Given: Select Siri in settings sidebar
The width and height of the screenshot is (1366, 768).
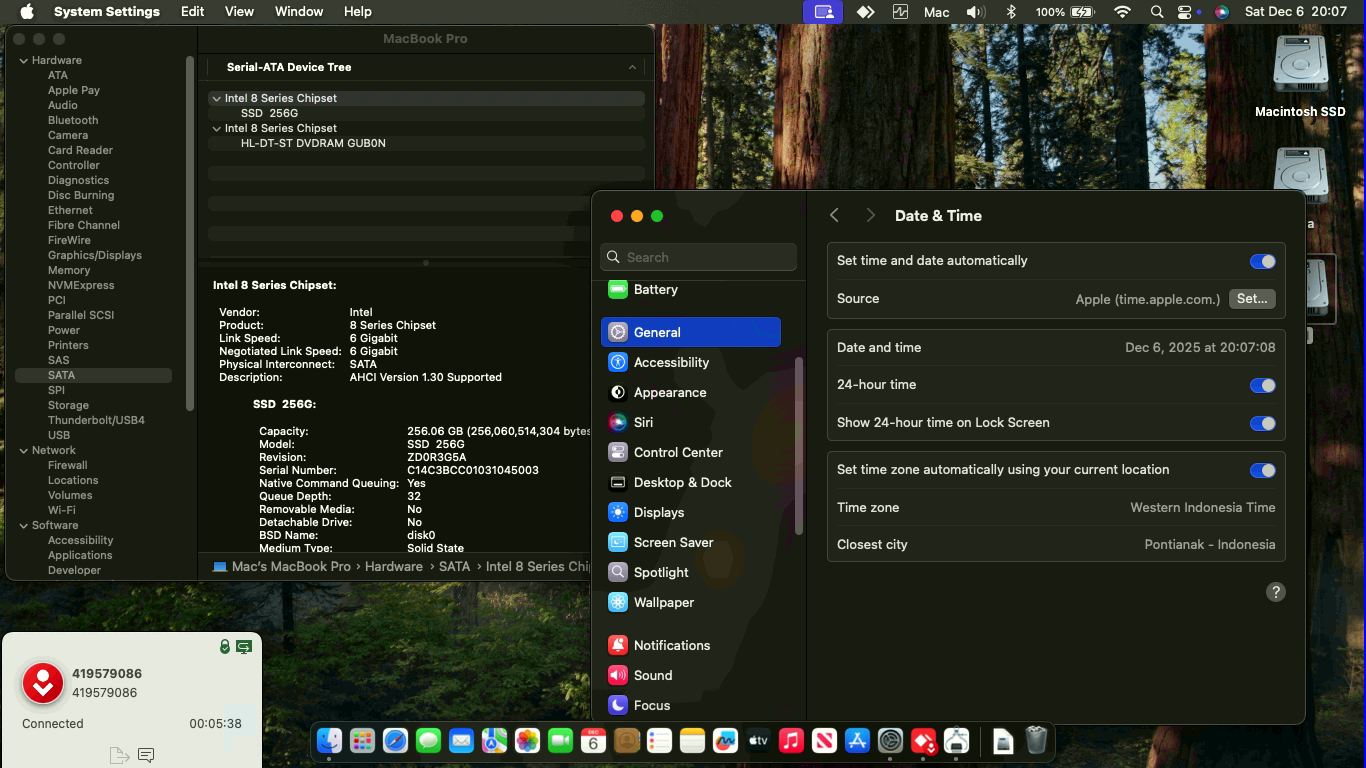Looking at the screenshot, I should point(643,422).
